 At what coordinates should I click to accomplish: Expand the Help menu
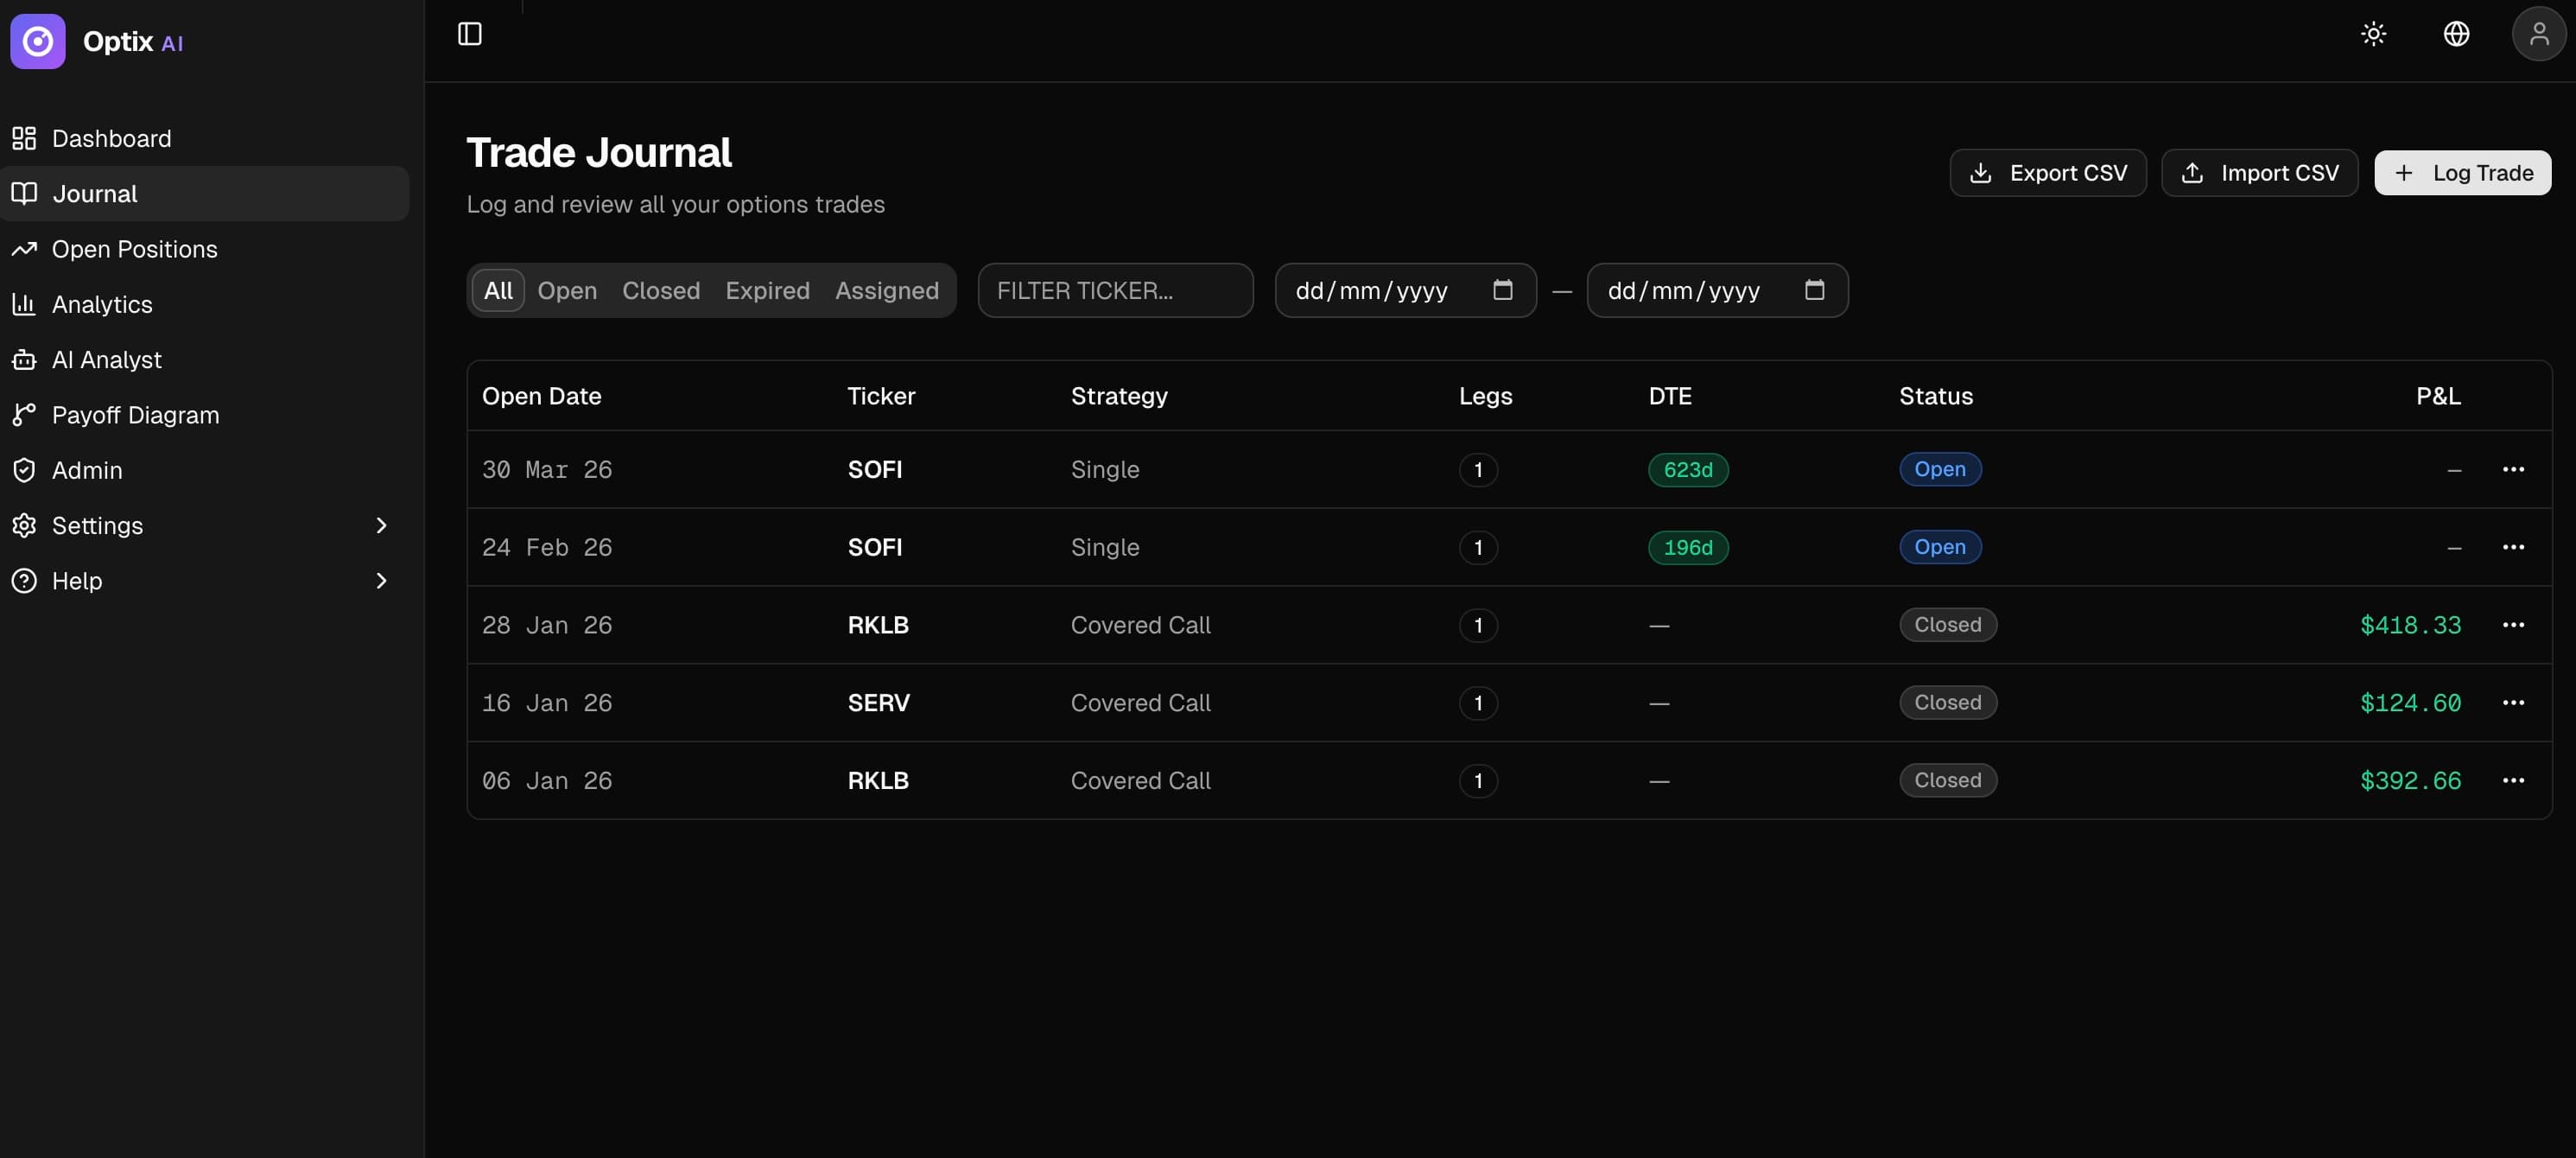(x=77, y=580)
